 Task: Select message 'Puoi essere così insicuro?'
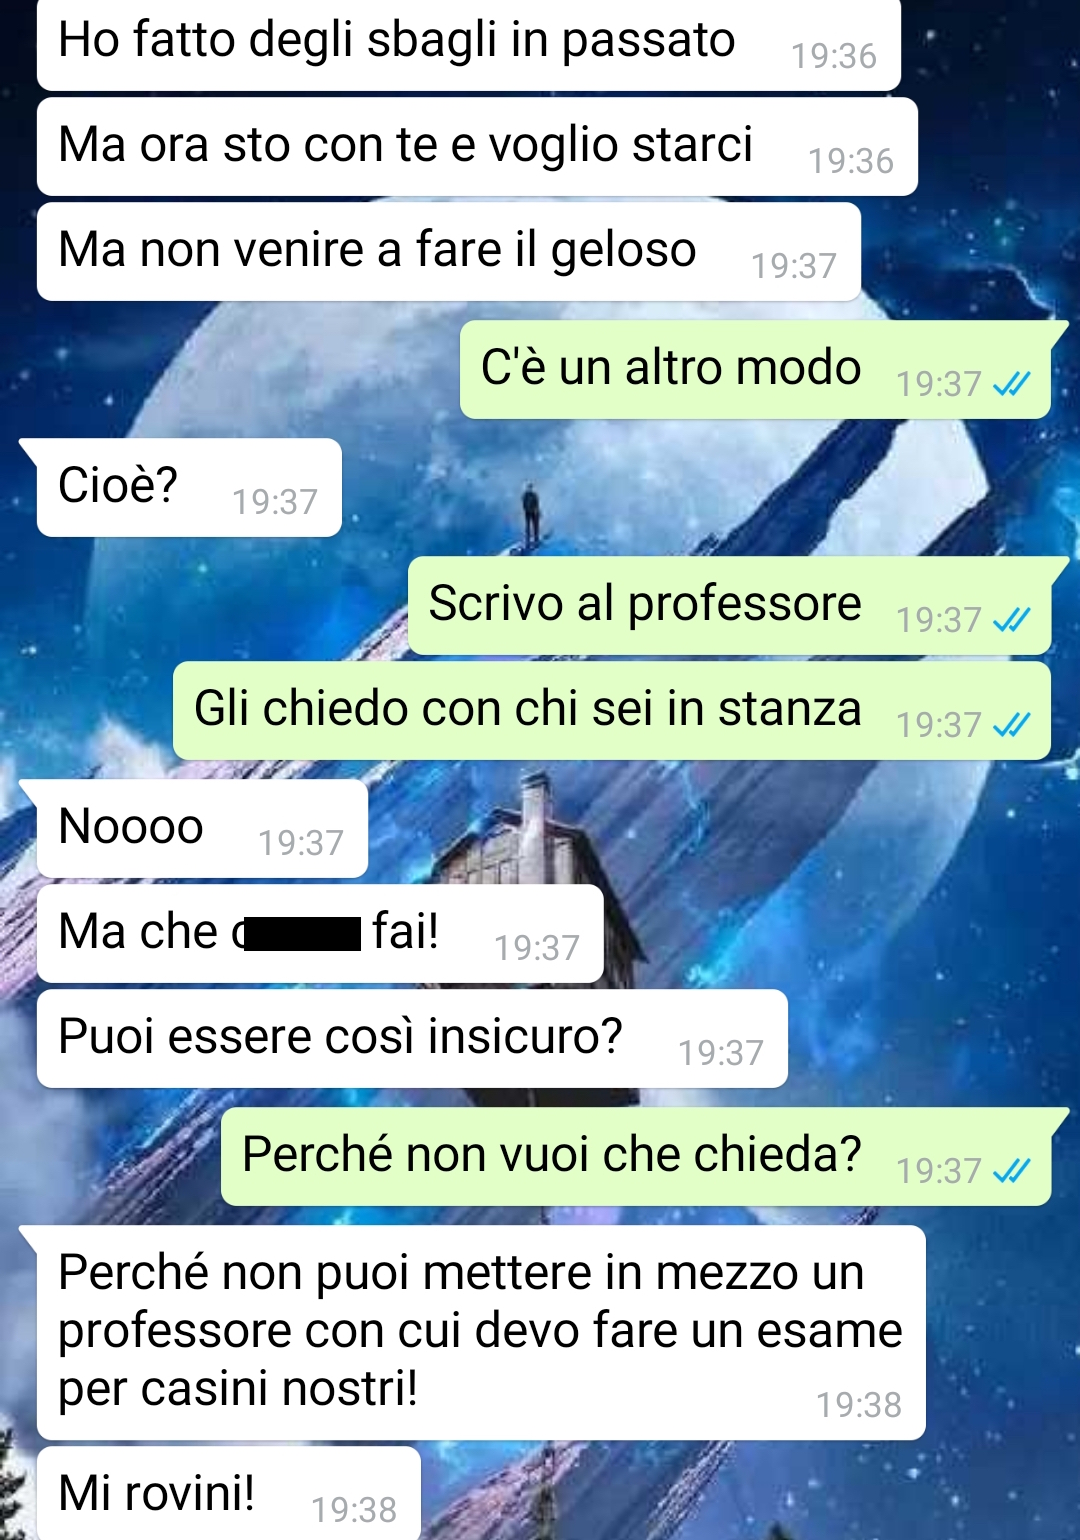tap(412, 1038)
